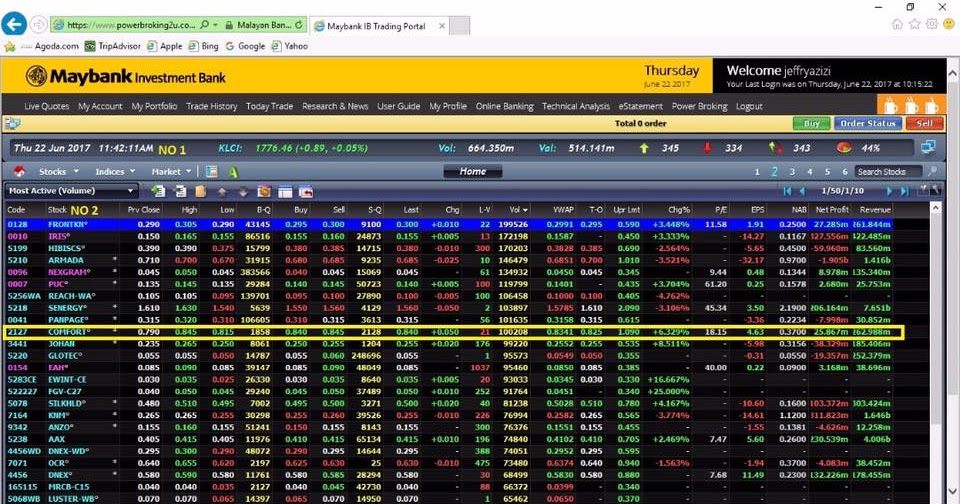
Task: Open the browser favorites star icon
Action: [915, 24]
